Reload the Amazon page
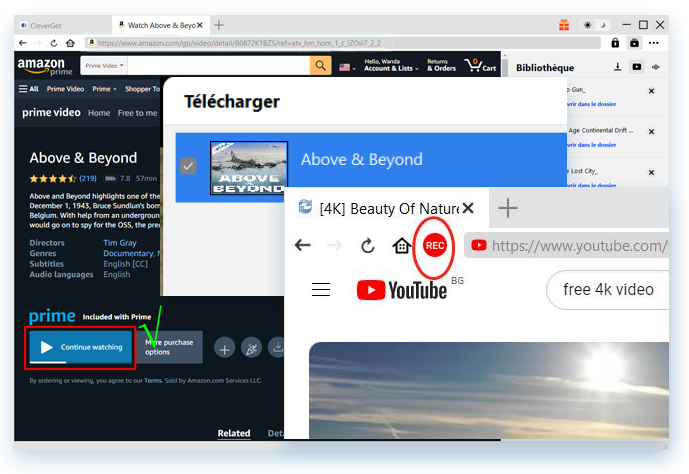Viewport: 689px width, 474px height. (x=54, y=43)
